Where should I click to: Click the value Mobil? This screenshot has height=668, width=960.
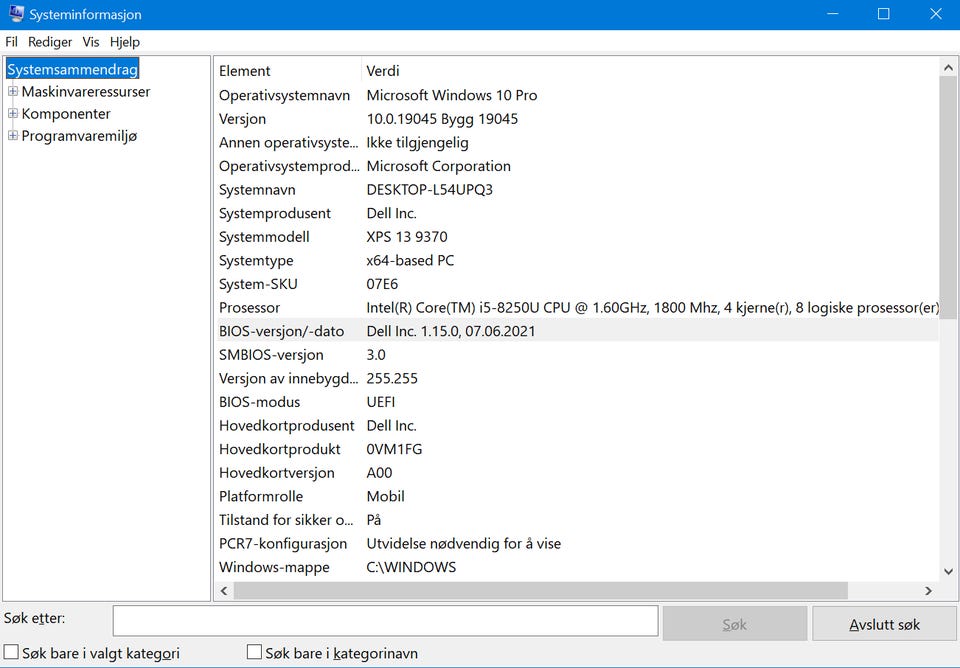[x=385, y=496]
